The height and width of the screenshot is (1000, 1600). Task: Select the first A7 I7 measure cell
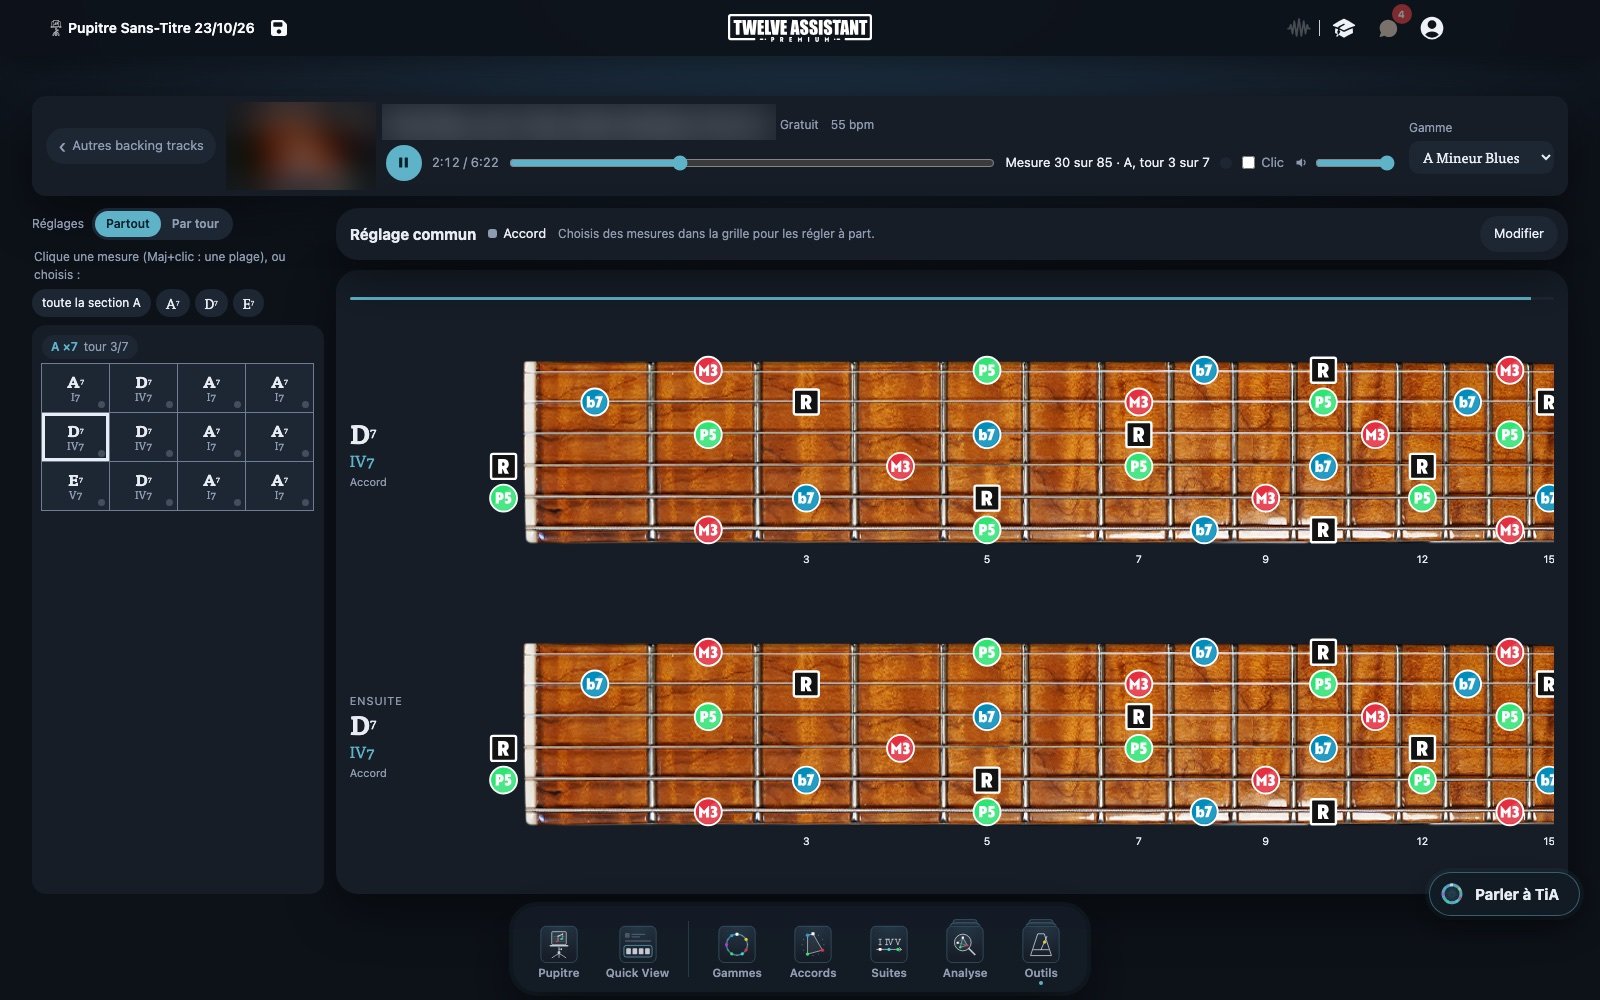pyautogui.click(x=76, y=388)
